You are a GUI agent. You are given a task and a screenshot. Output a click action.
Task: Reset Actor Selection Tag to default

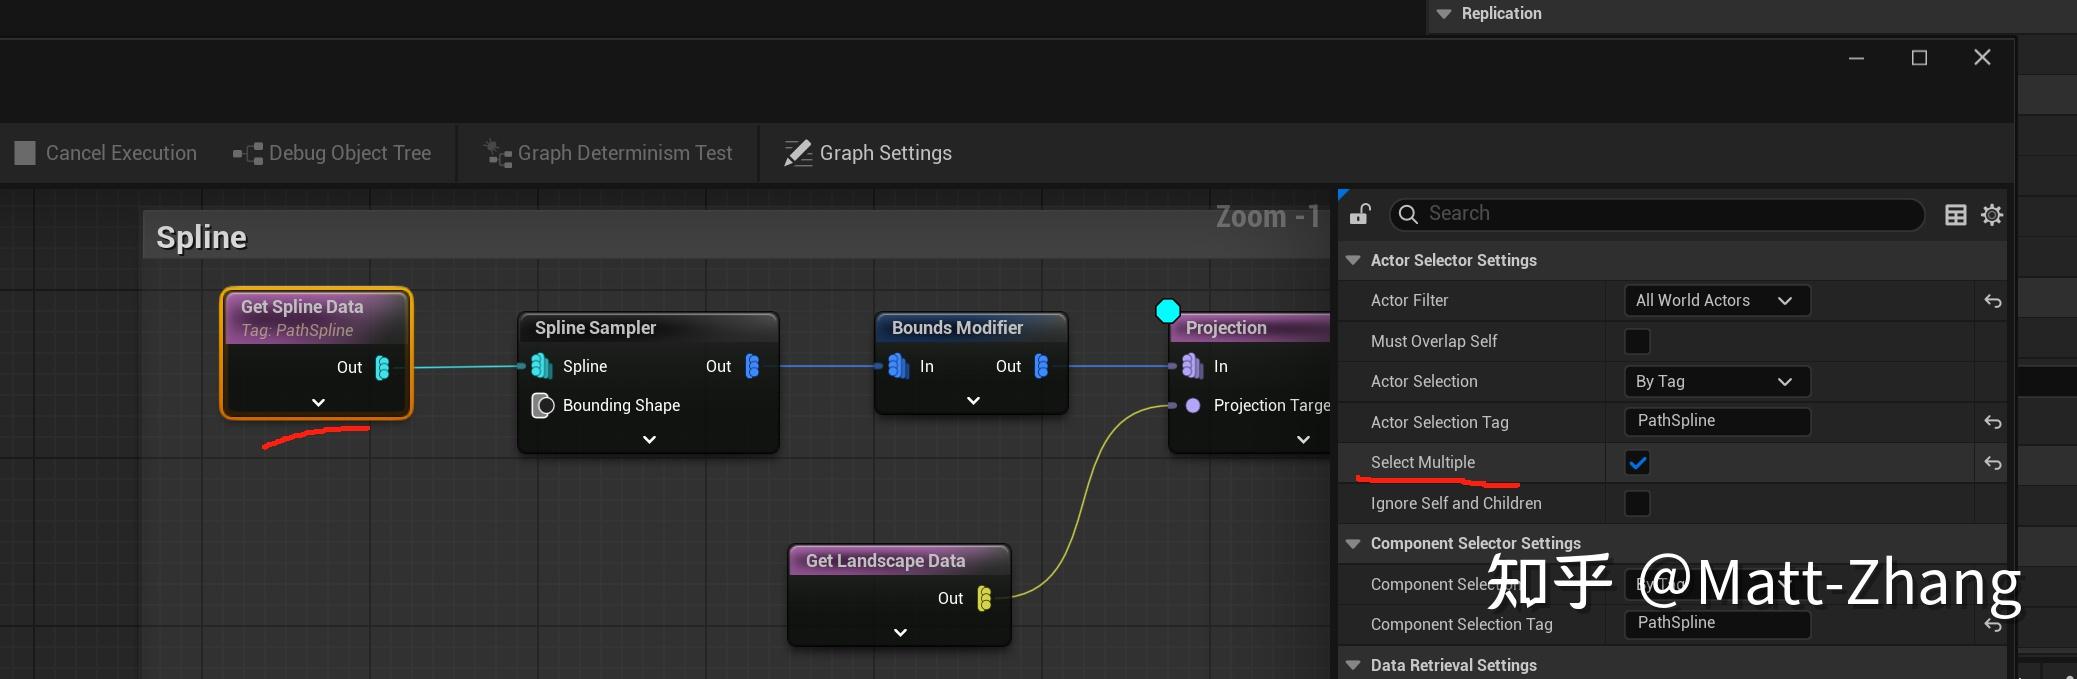tap(1992, 422)
